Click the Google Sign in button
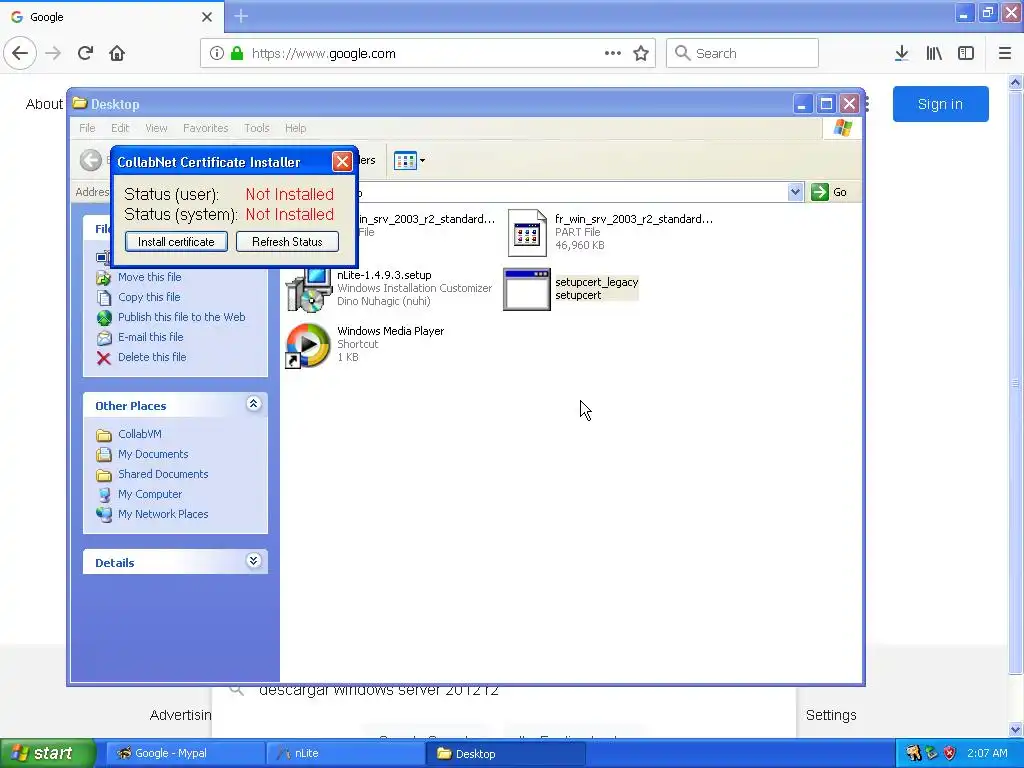Screen dimensions: 1024x768 click(x=940, y=104)
